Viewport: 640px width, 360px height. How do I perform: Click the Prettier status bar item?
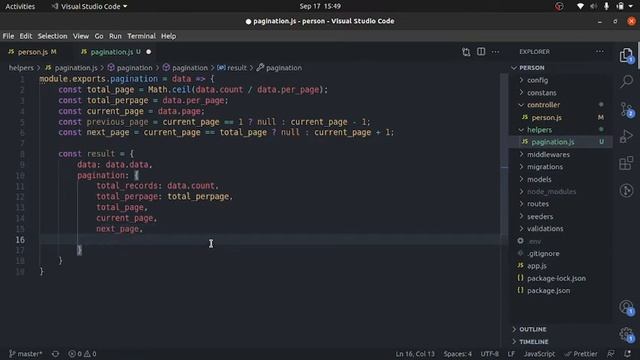tap(581, 354)
